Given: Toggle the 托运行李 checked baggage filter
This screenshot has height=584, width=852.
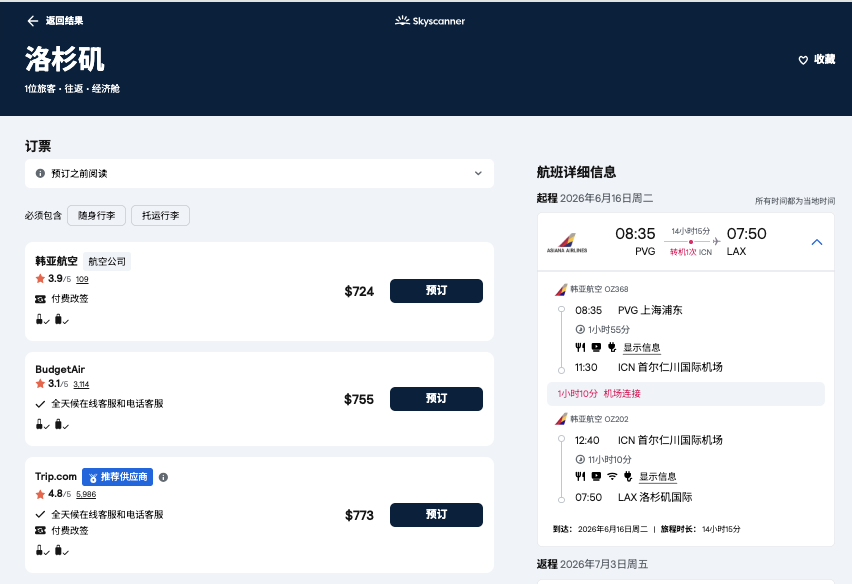Looking at the screenshot, I should (x=160, y=215).
